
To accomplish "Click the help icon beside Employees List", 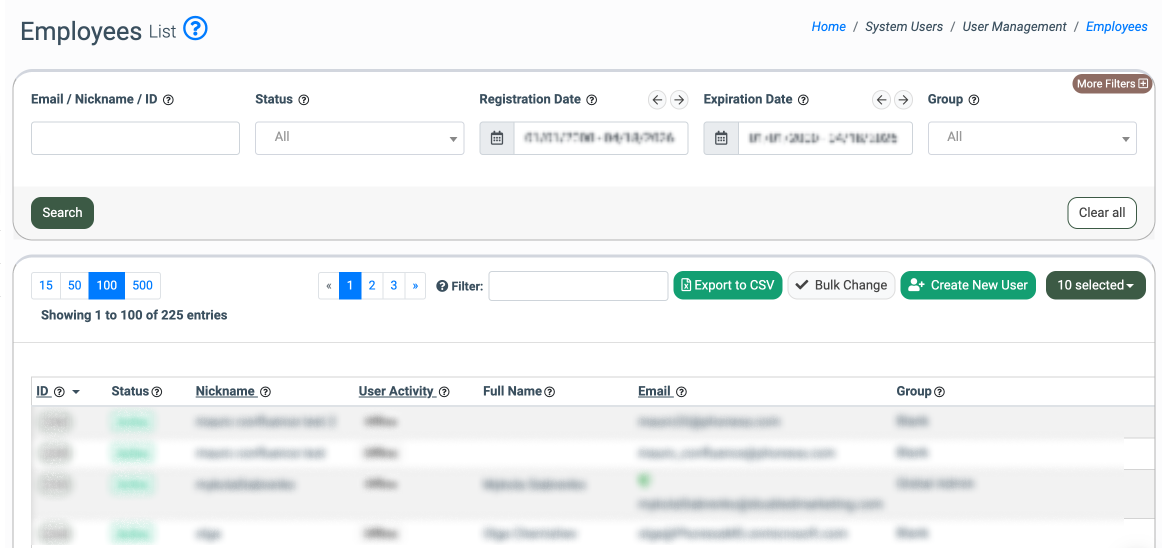I will (196, 30).
